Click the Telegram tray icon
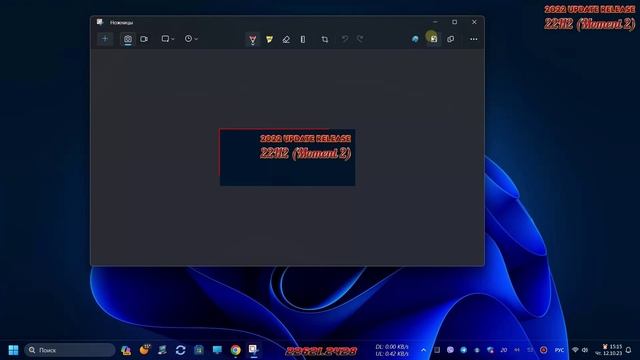Viewport: 640px width, 360px height. tap(464, 350)
